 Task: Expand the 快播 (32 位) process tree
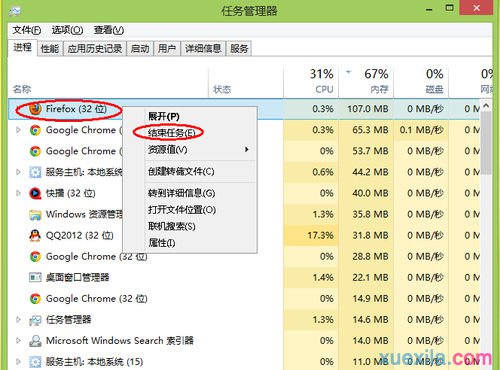coord(18,193)
